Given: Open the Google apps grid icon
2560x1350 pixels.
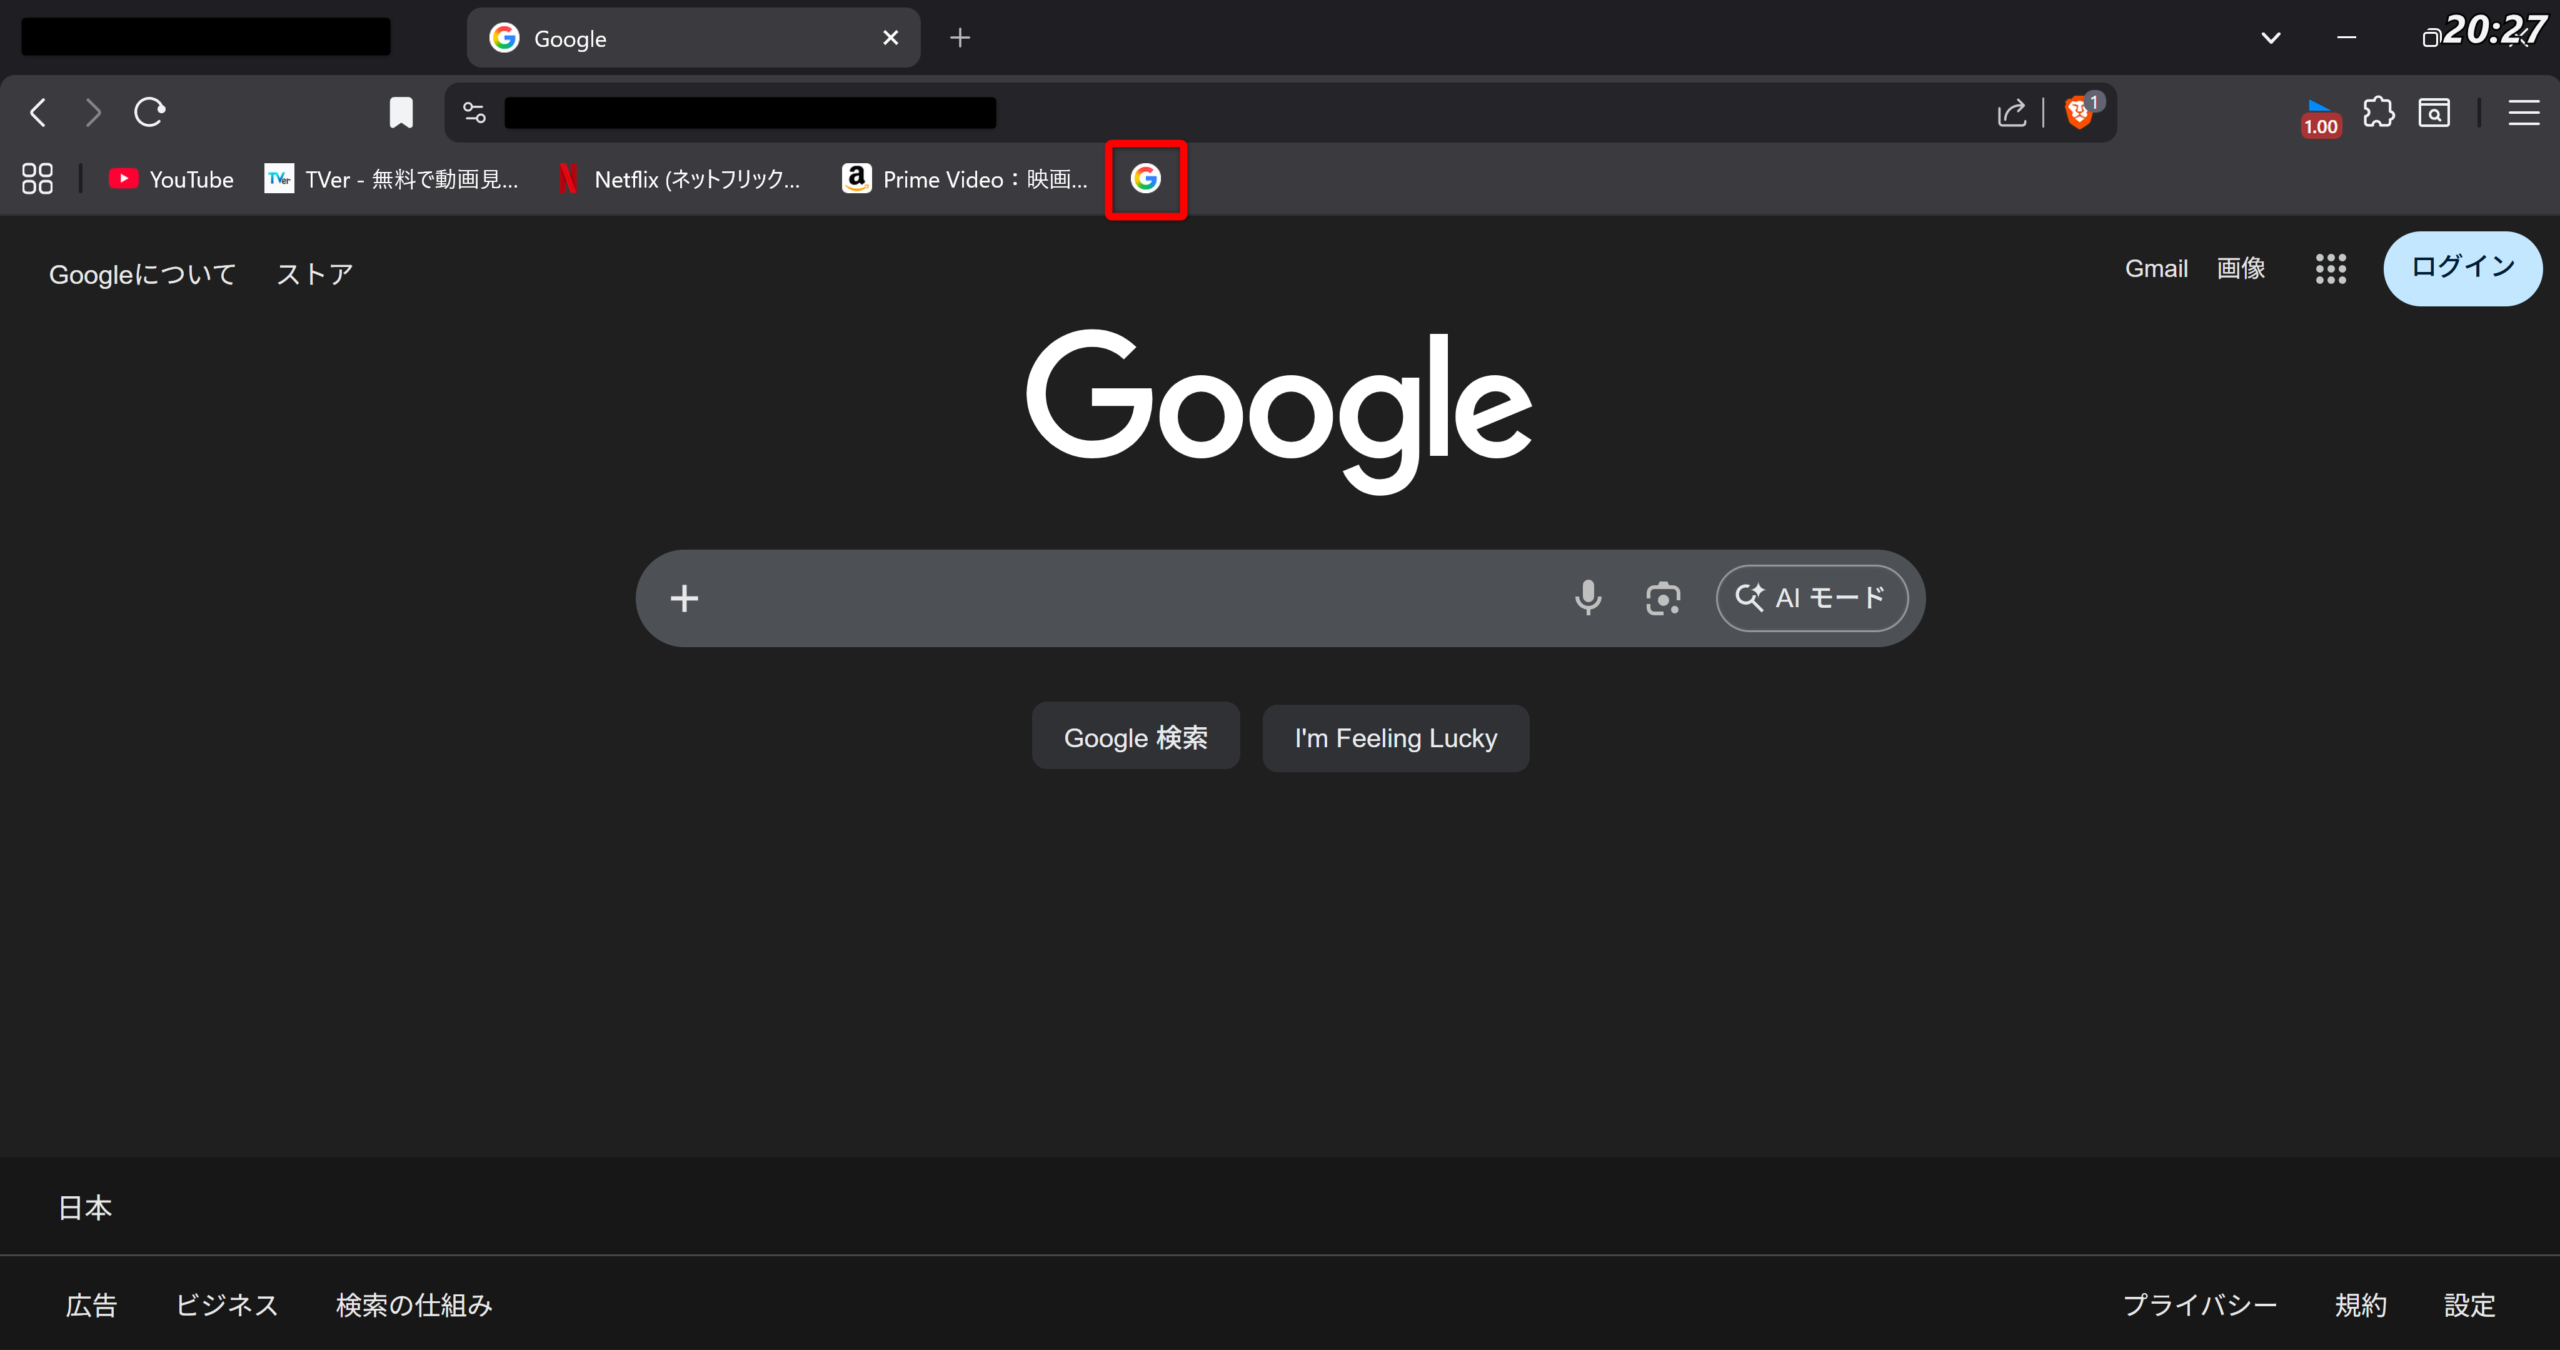Looking at the screenshot, I should (x=2330, y=268).
